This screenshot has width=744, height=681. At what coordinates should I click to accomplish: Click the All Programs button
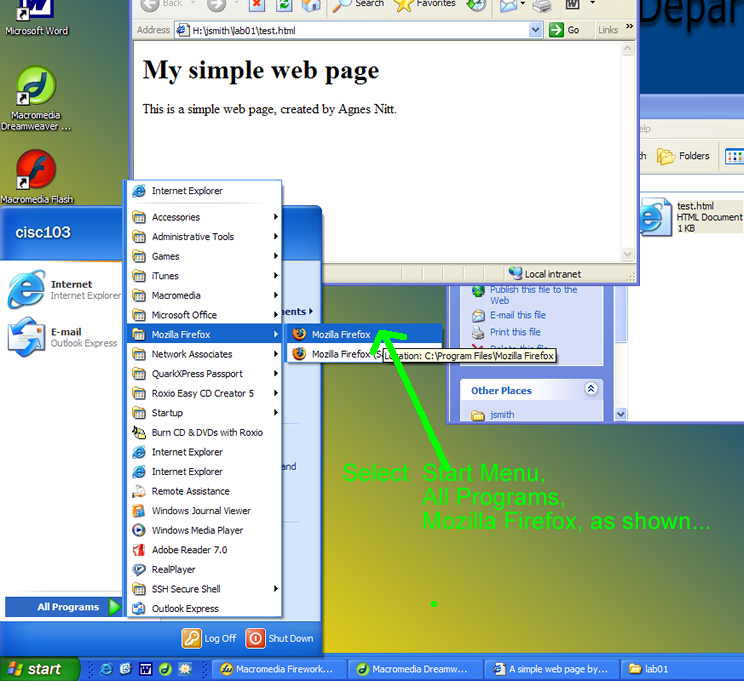(x=63, y=607)
